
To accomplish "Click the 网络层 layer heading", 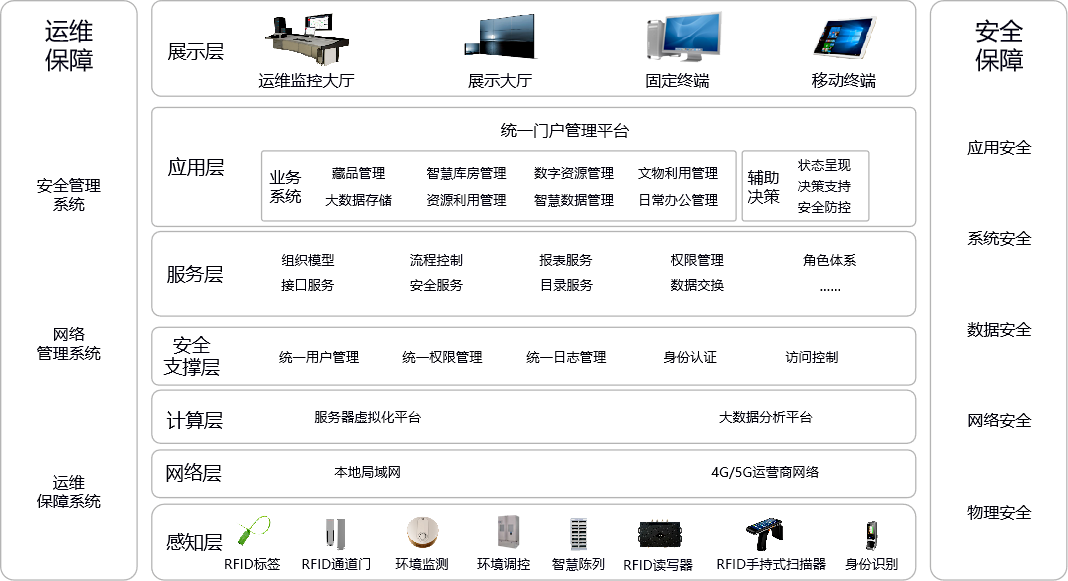I will point(193,473).
